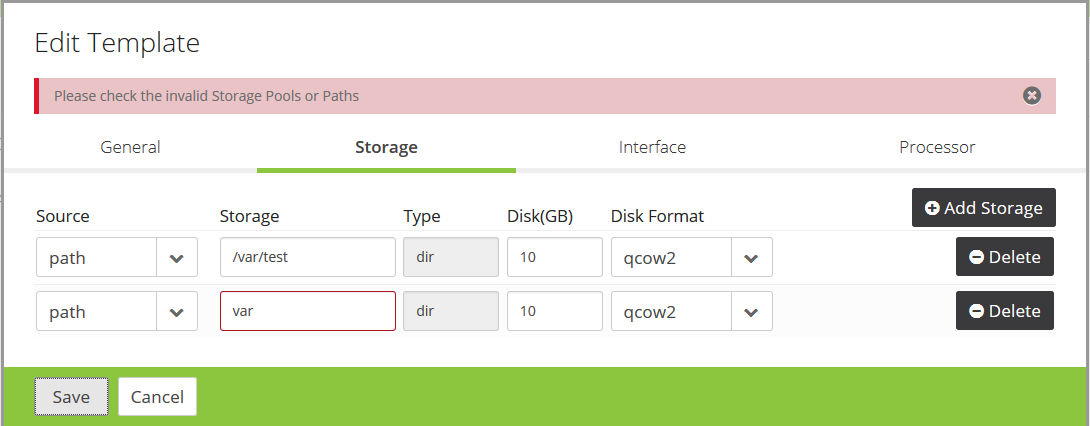Expand second row Disk Format qcow2 dropdown
The width and height of the screenshot is (1090, 426).
(751, 312)
